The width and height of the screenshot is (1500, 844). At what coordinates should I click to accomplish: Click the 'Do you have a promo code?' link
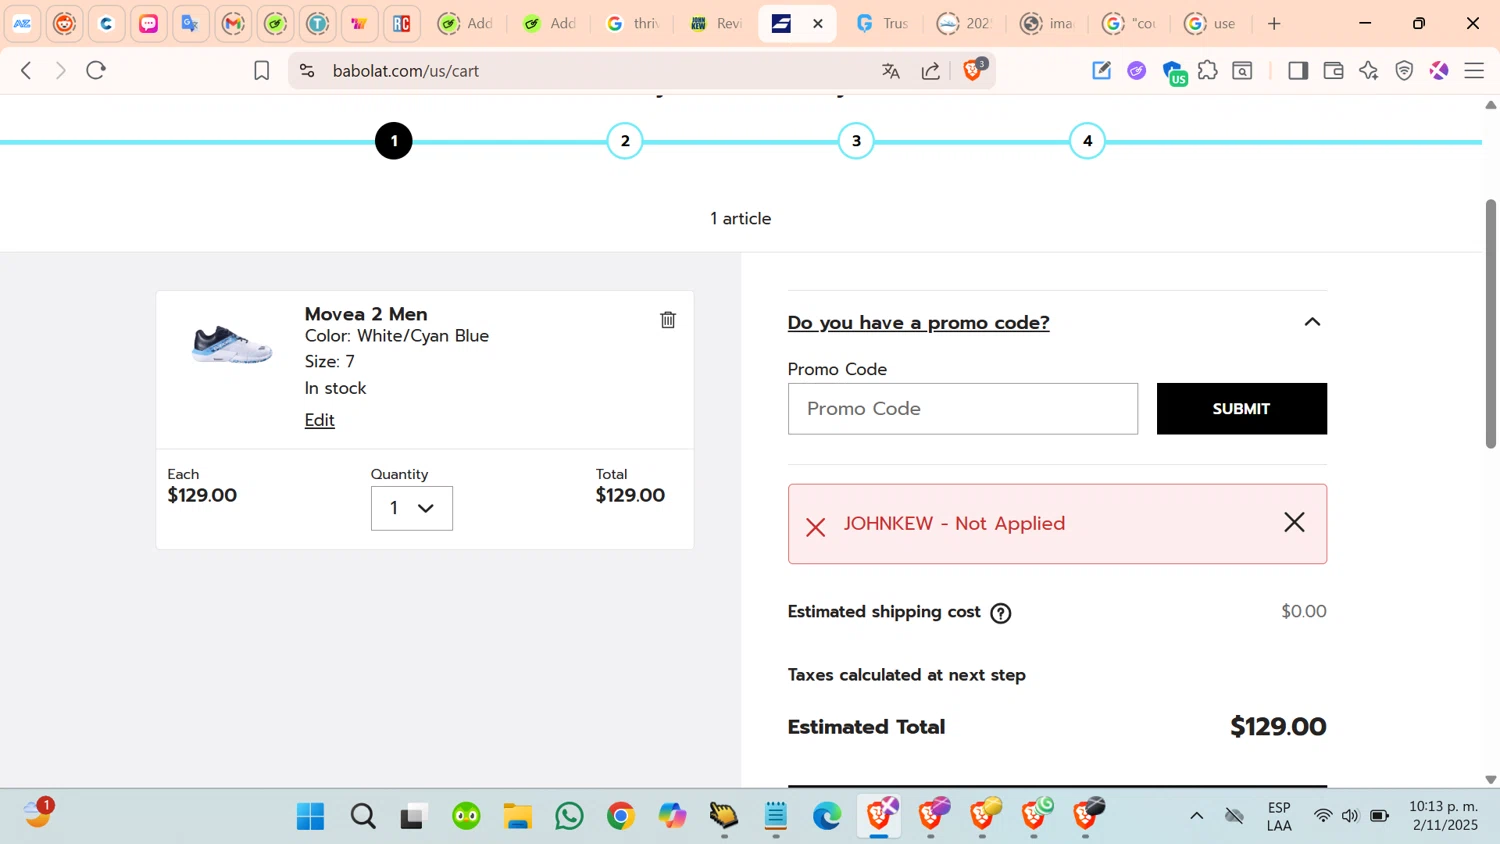pos(919,323)
